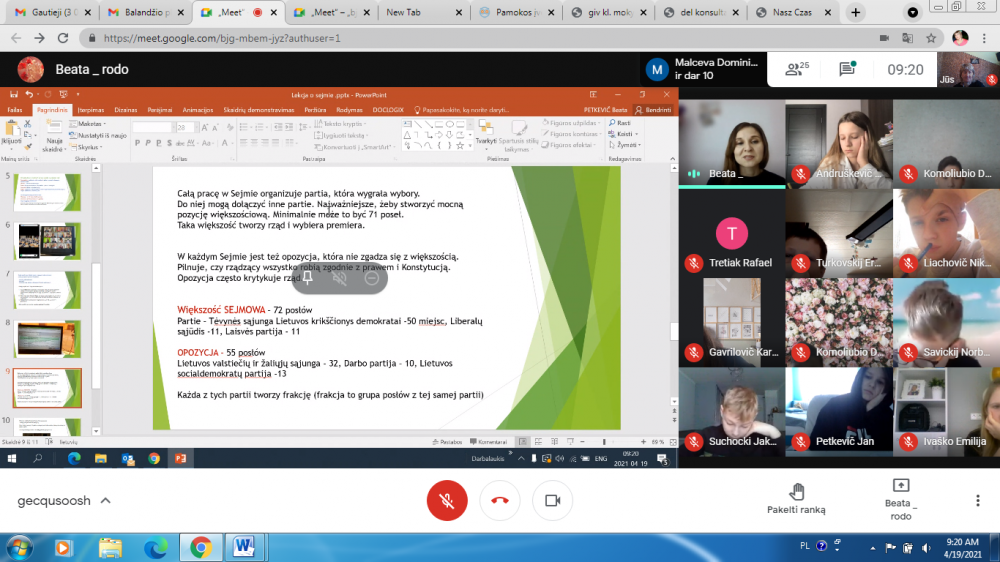Zoom in with plus in PowerPoint status bar
Screen dimensions: 1000x562
point(643,441)
